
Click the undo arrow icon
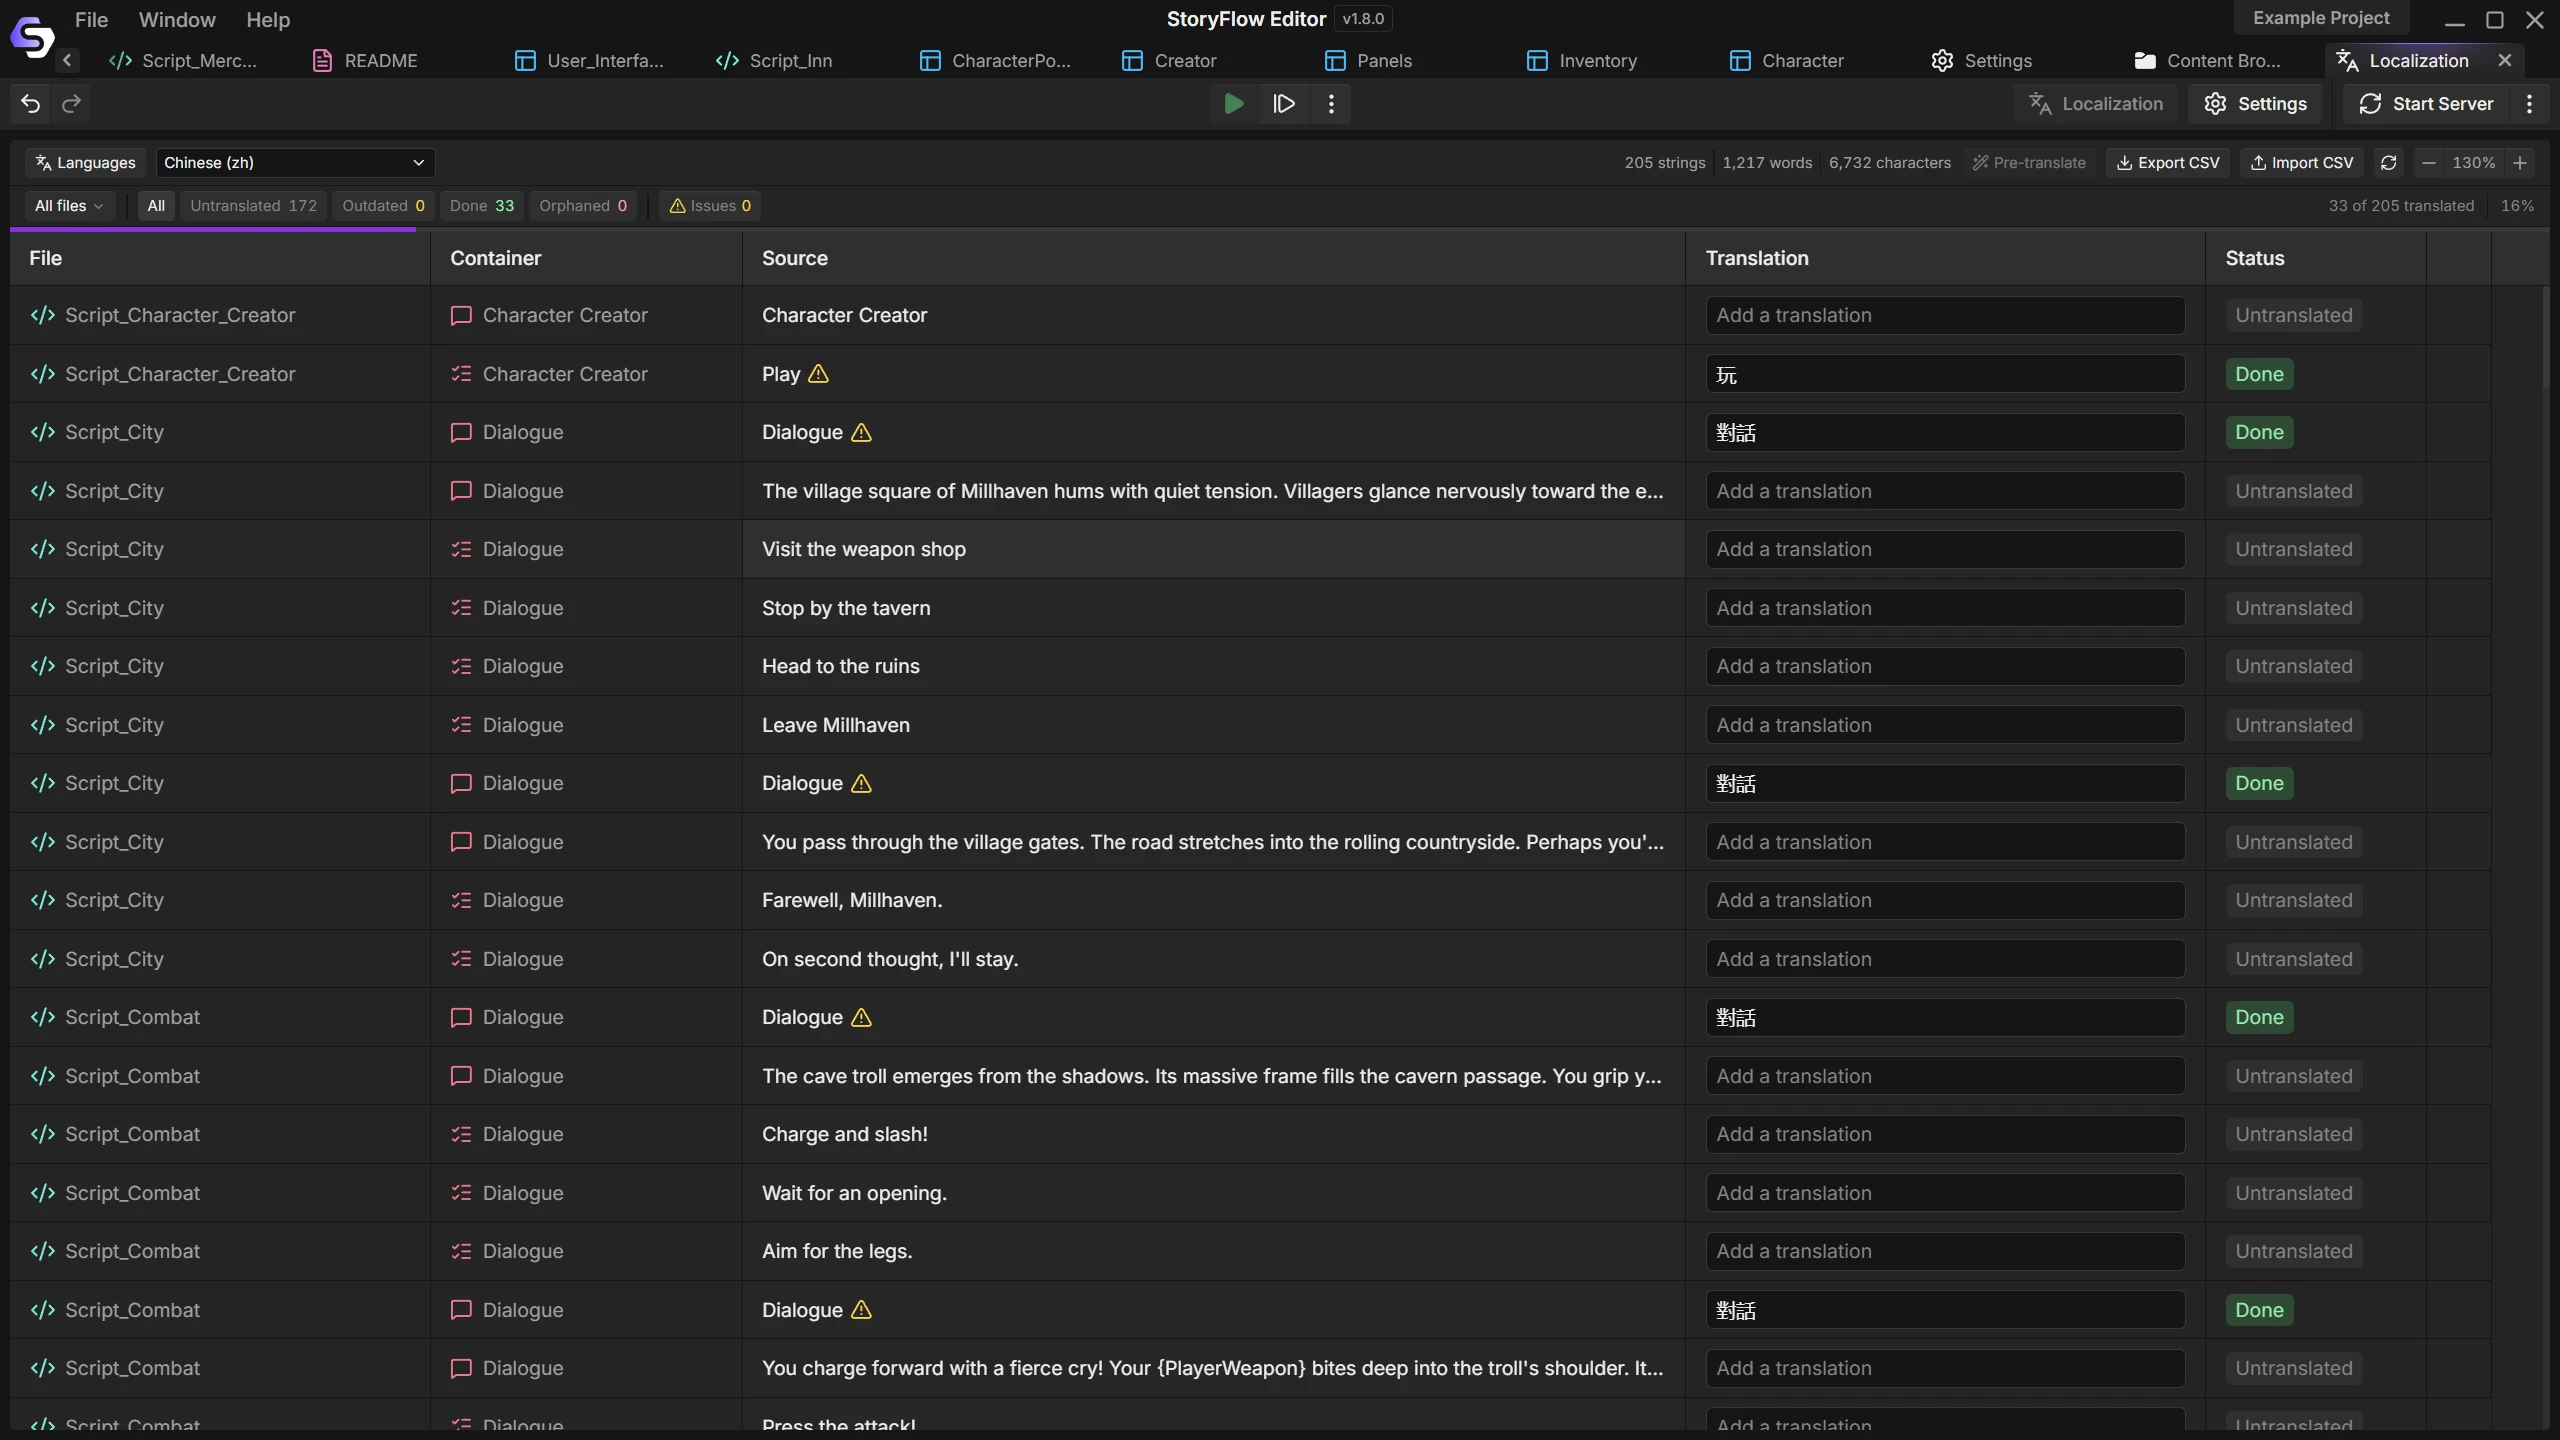31,104
